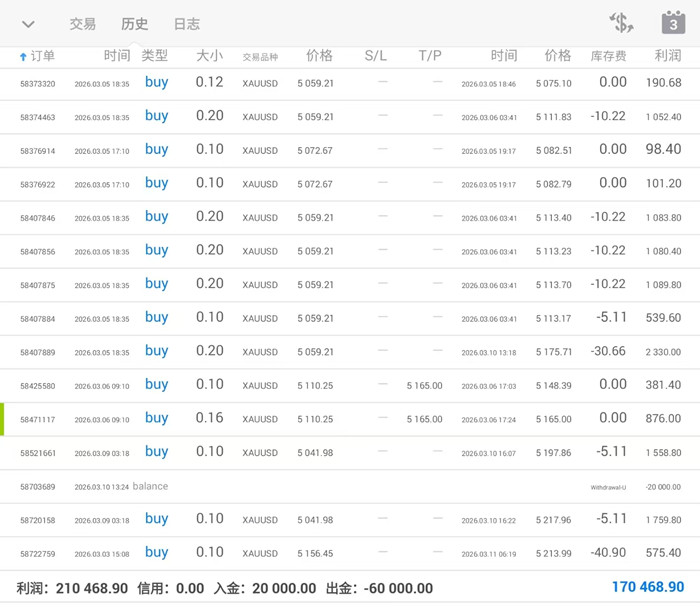The image size is (700, 616).
Task: Open the calendar period icon
Action: (x=673, y=23)
